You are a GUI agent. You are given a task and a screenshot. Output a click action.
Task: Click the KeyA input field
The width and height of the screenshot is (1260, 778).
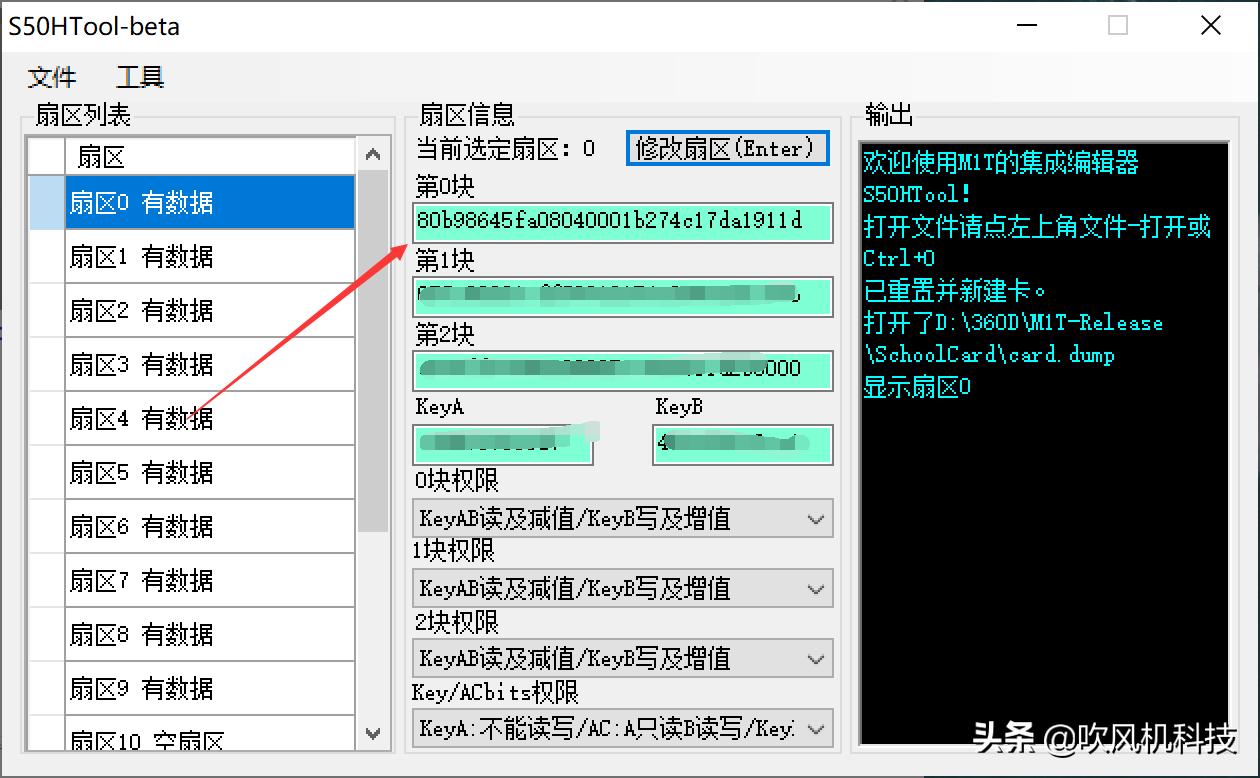pyautogui.click(x=504, y=444)
